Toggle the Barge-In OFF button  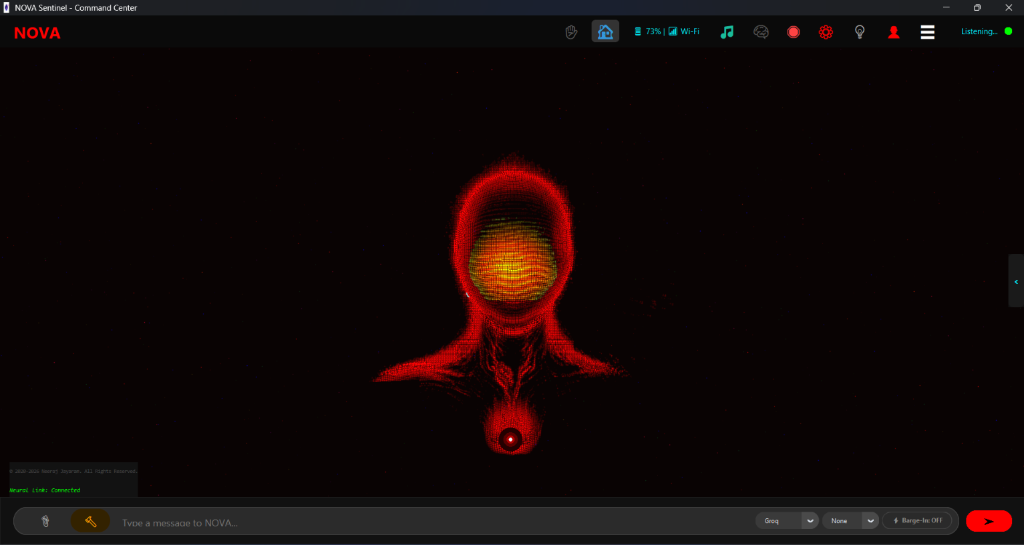click(917, 520)
